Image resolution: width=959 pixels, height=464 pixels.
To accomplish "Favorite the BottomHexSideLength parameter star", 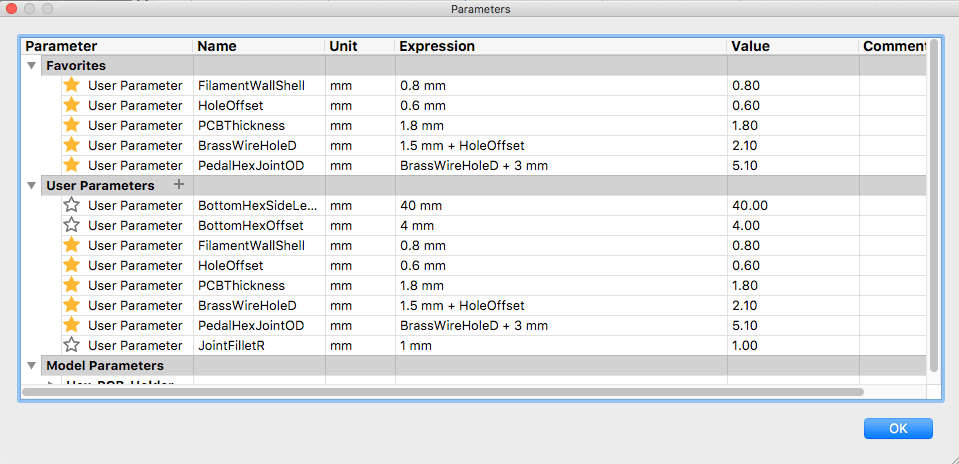I will [x=72, y=205].
